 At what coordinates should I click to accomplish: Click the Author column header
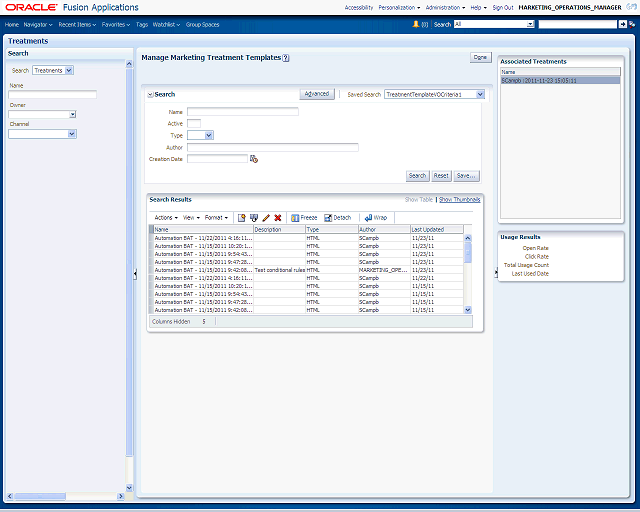(x=384, y=229)
